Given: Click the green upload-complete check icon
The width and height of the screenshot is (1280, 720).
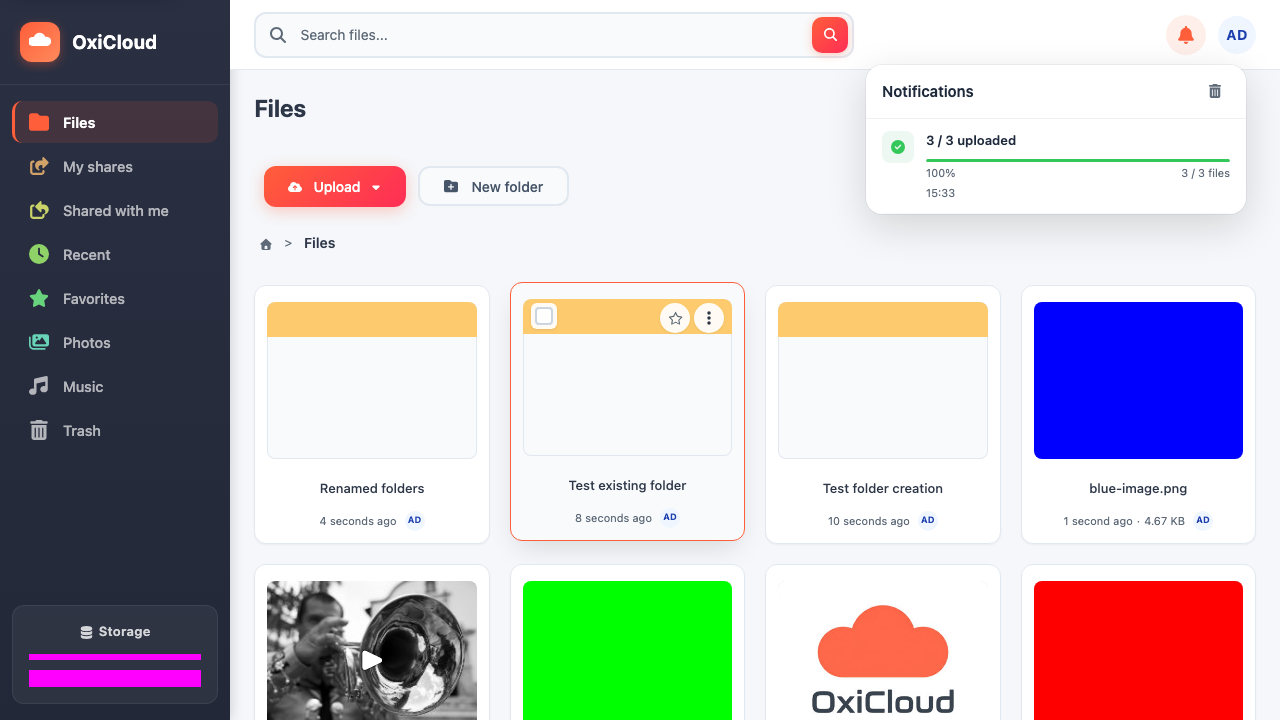Looking at the screenshot, I should click(898, 147).
